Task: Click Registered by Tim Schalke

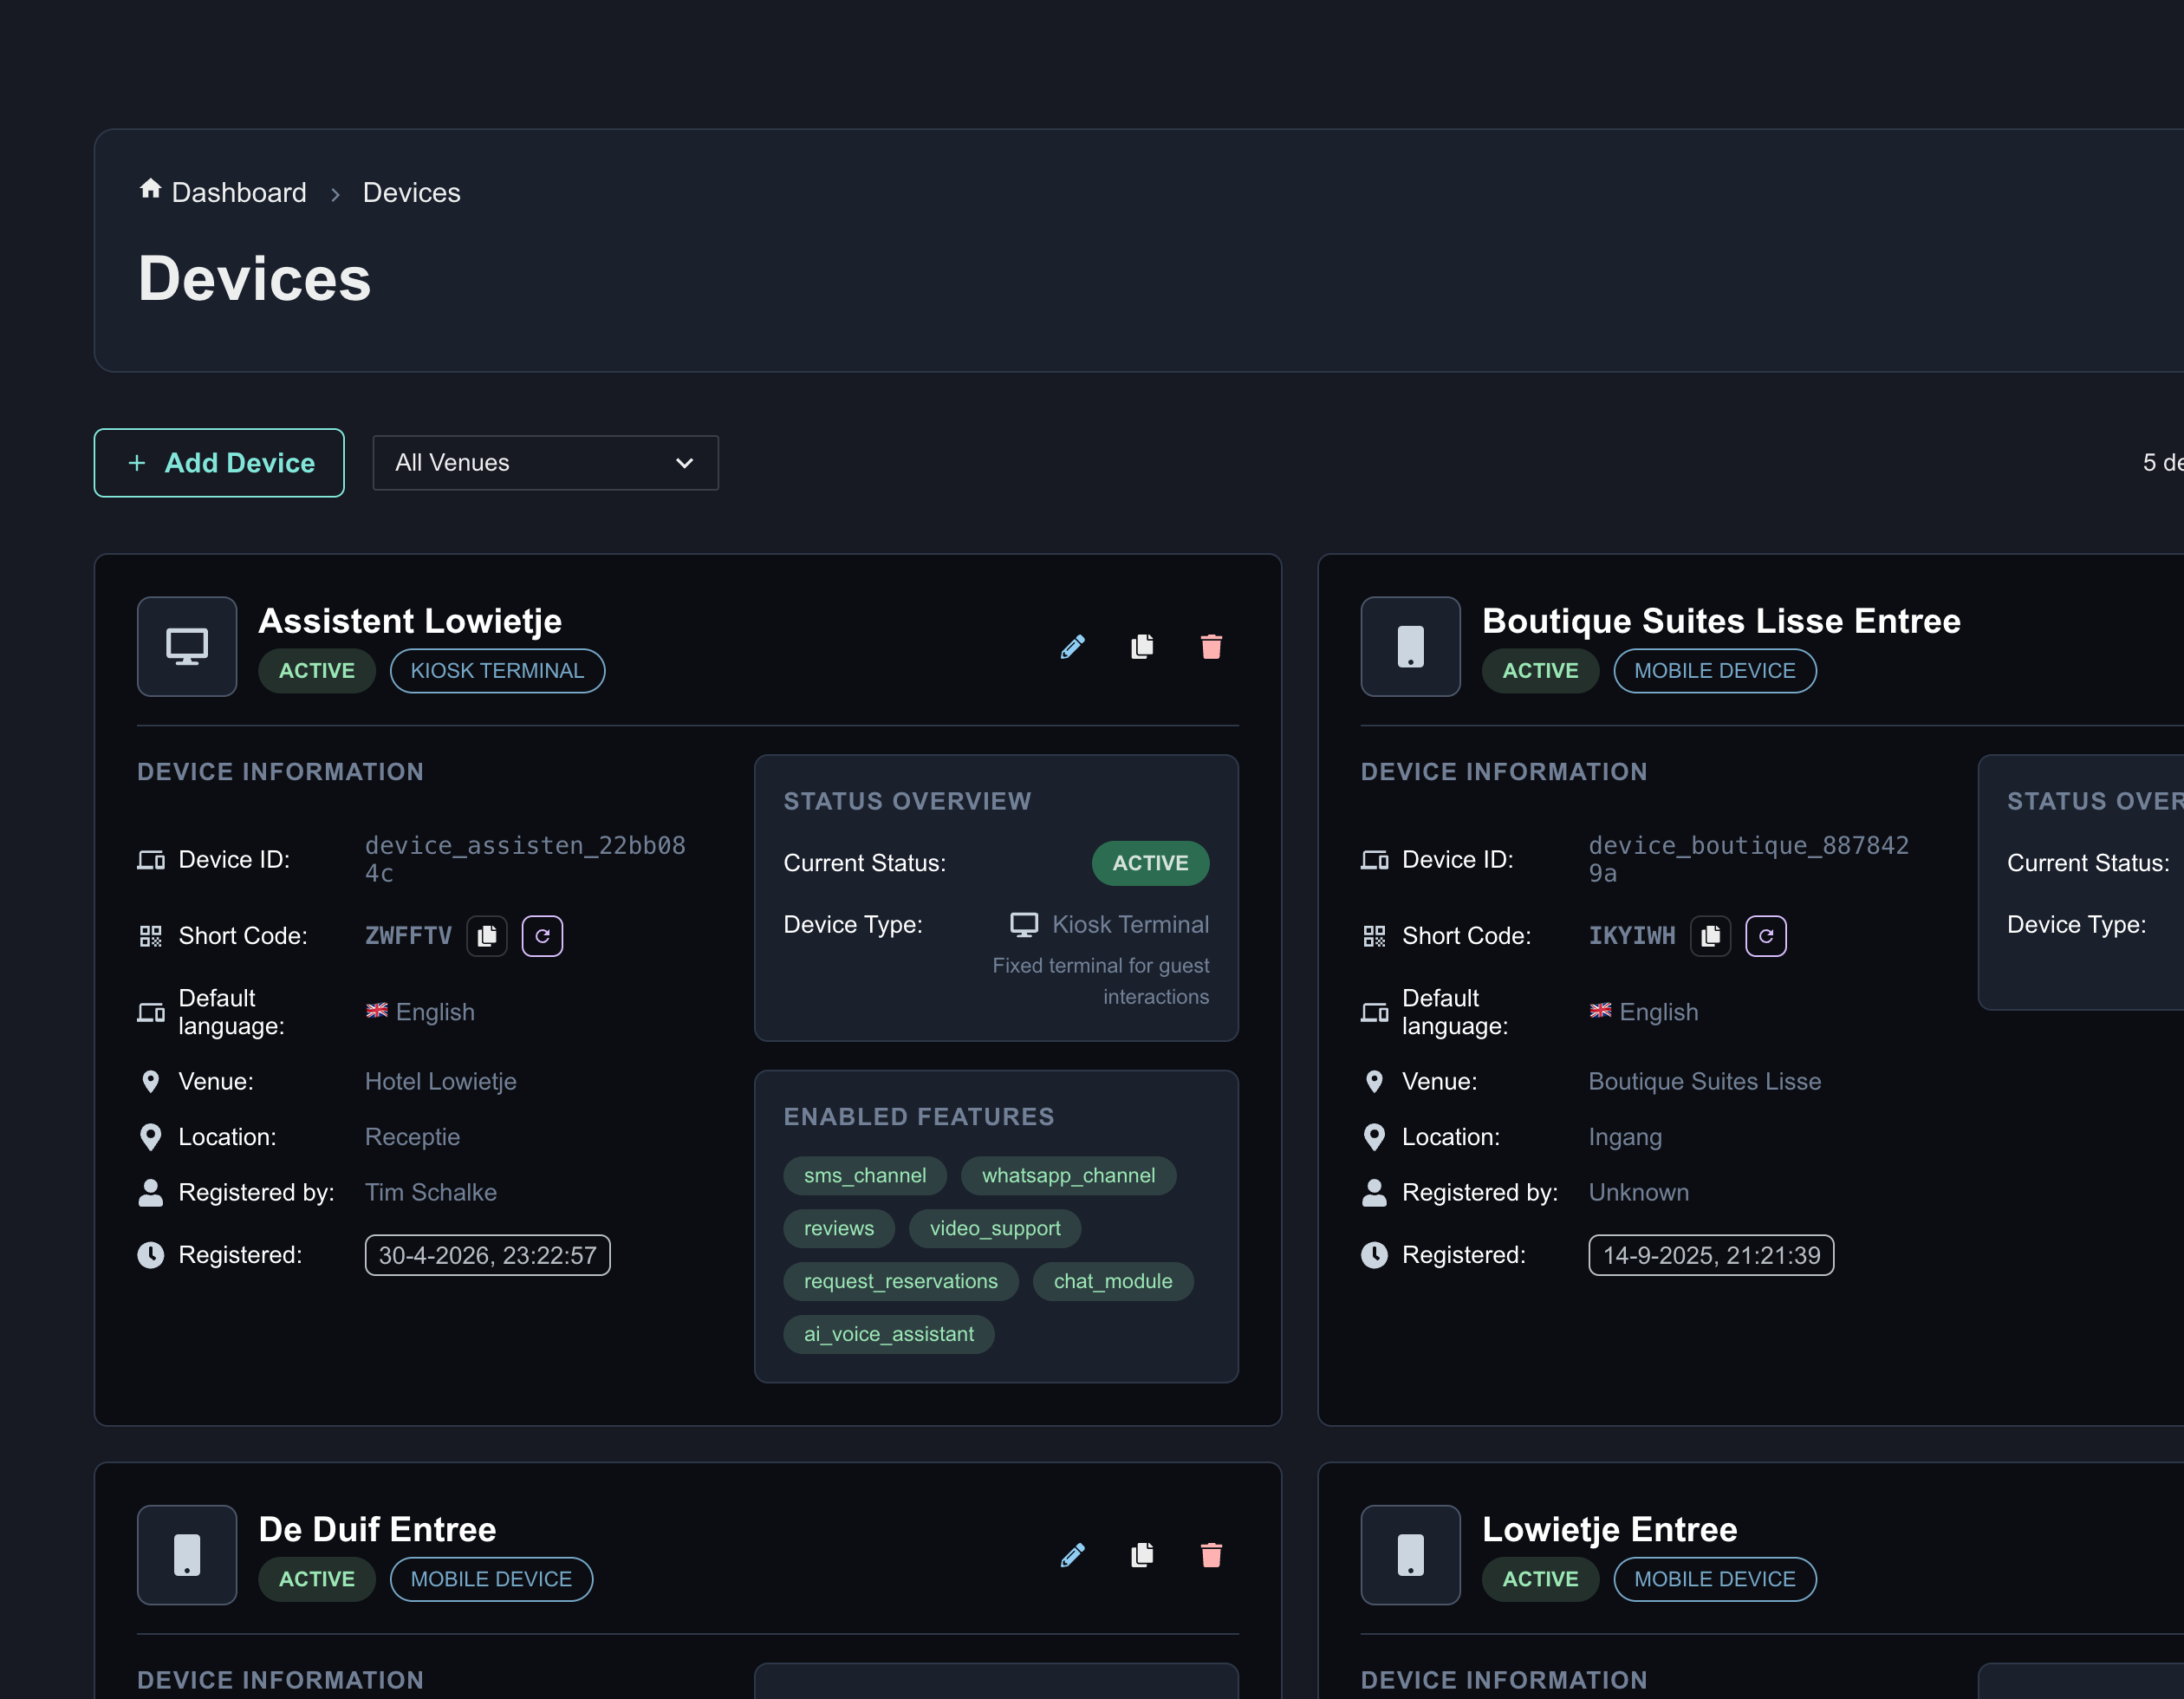Action: [431, 1192]
